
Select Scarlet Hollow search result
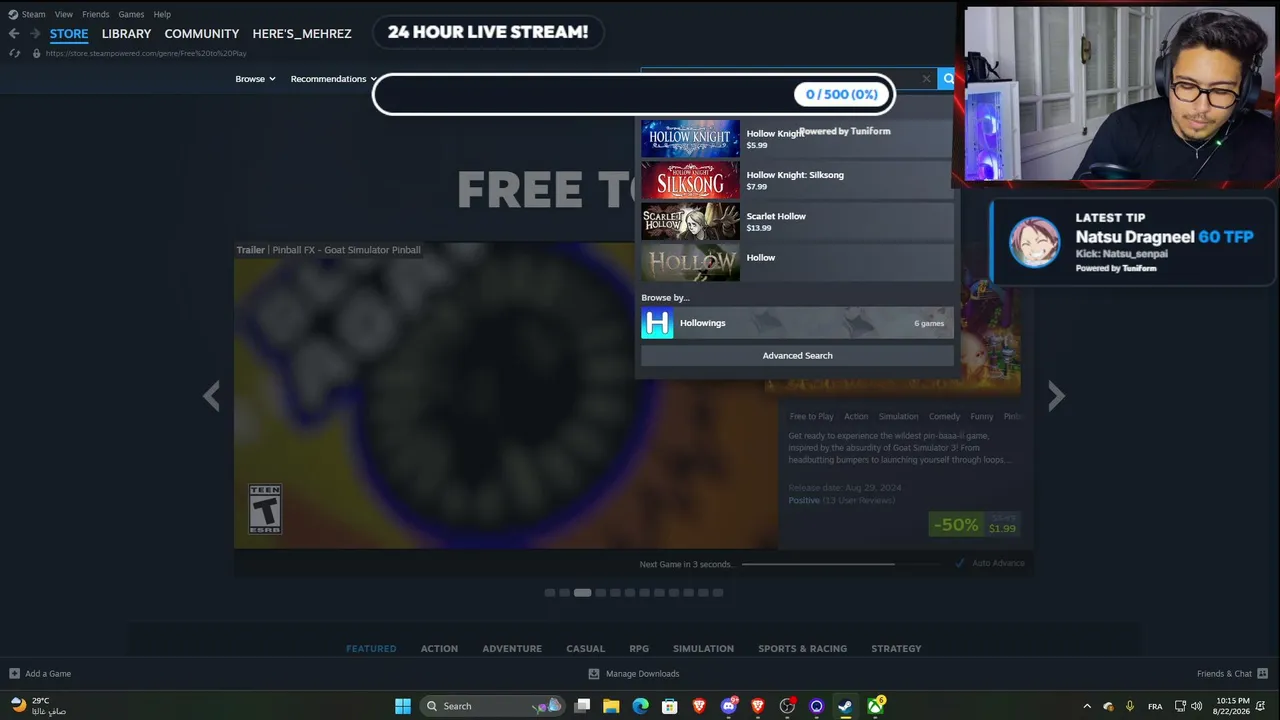[x=797, y=222]
